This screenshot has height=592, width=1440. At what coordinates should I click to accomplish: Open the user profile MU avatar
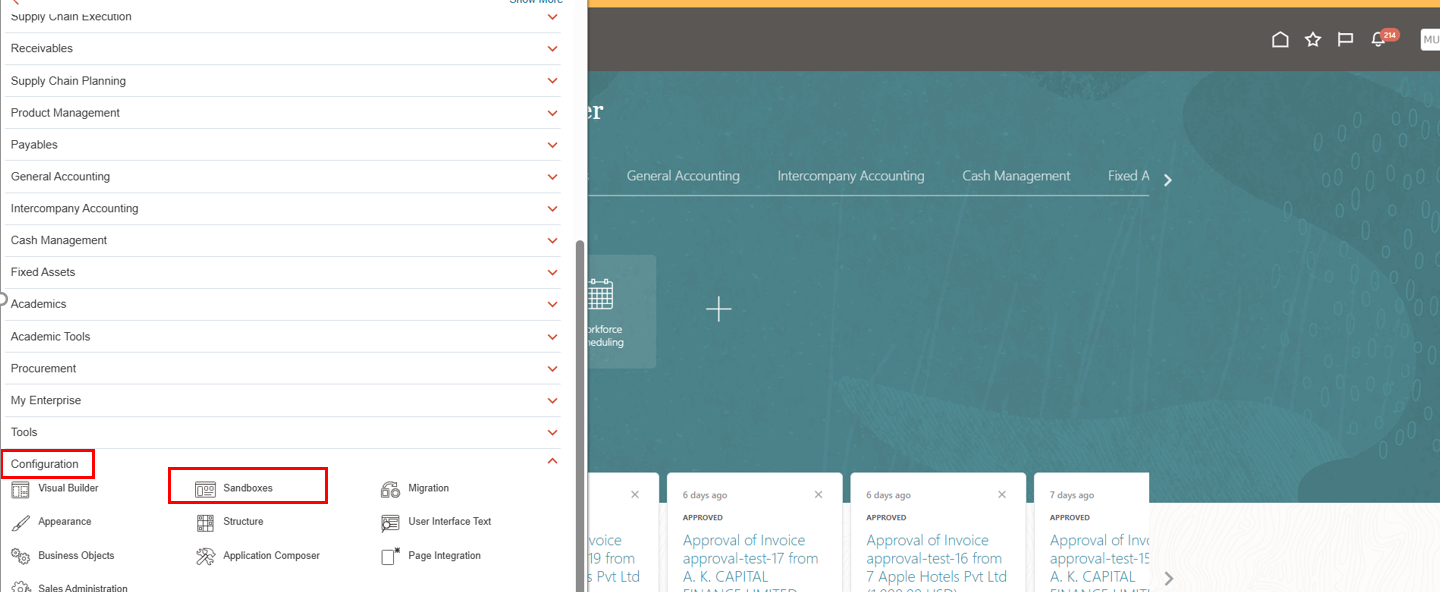tap(1430, 40)
